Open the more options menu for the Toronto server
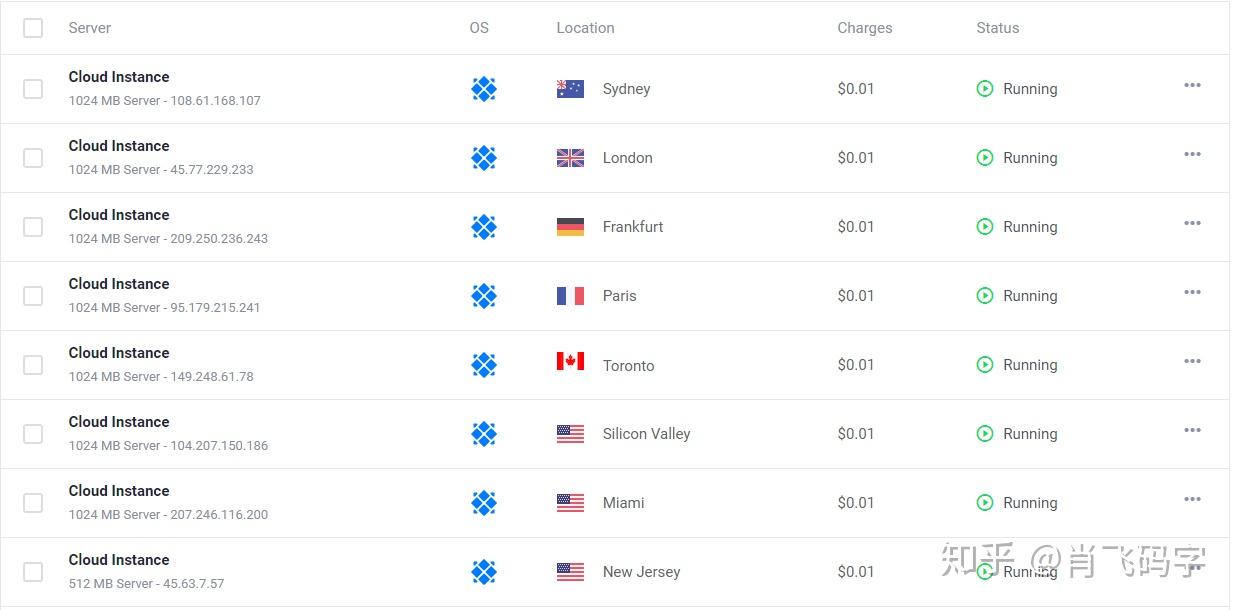 click(1192, 362)
